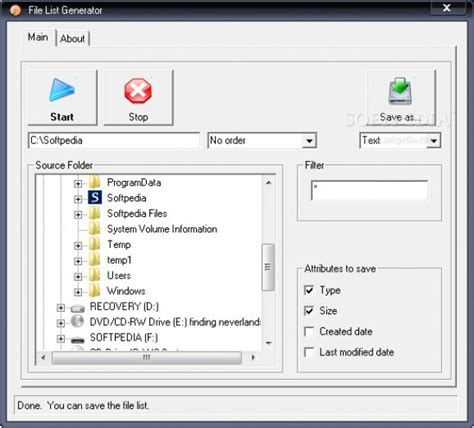The image size is (474, 428).
Task: Click the Save as button
Action: pos(401,97)
